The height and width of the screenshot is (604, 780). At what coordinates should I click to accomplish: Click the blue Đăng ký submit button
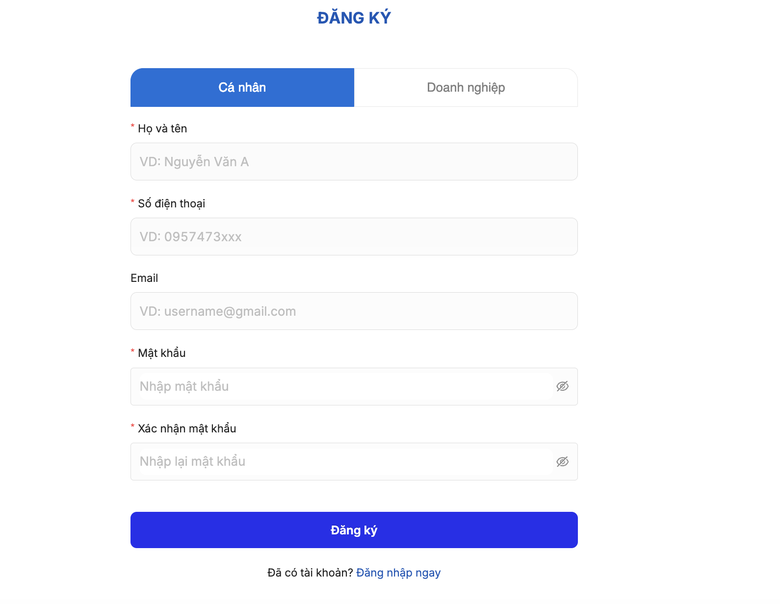[354, 530]
